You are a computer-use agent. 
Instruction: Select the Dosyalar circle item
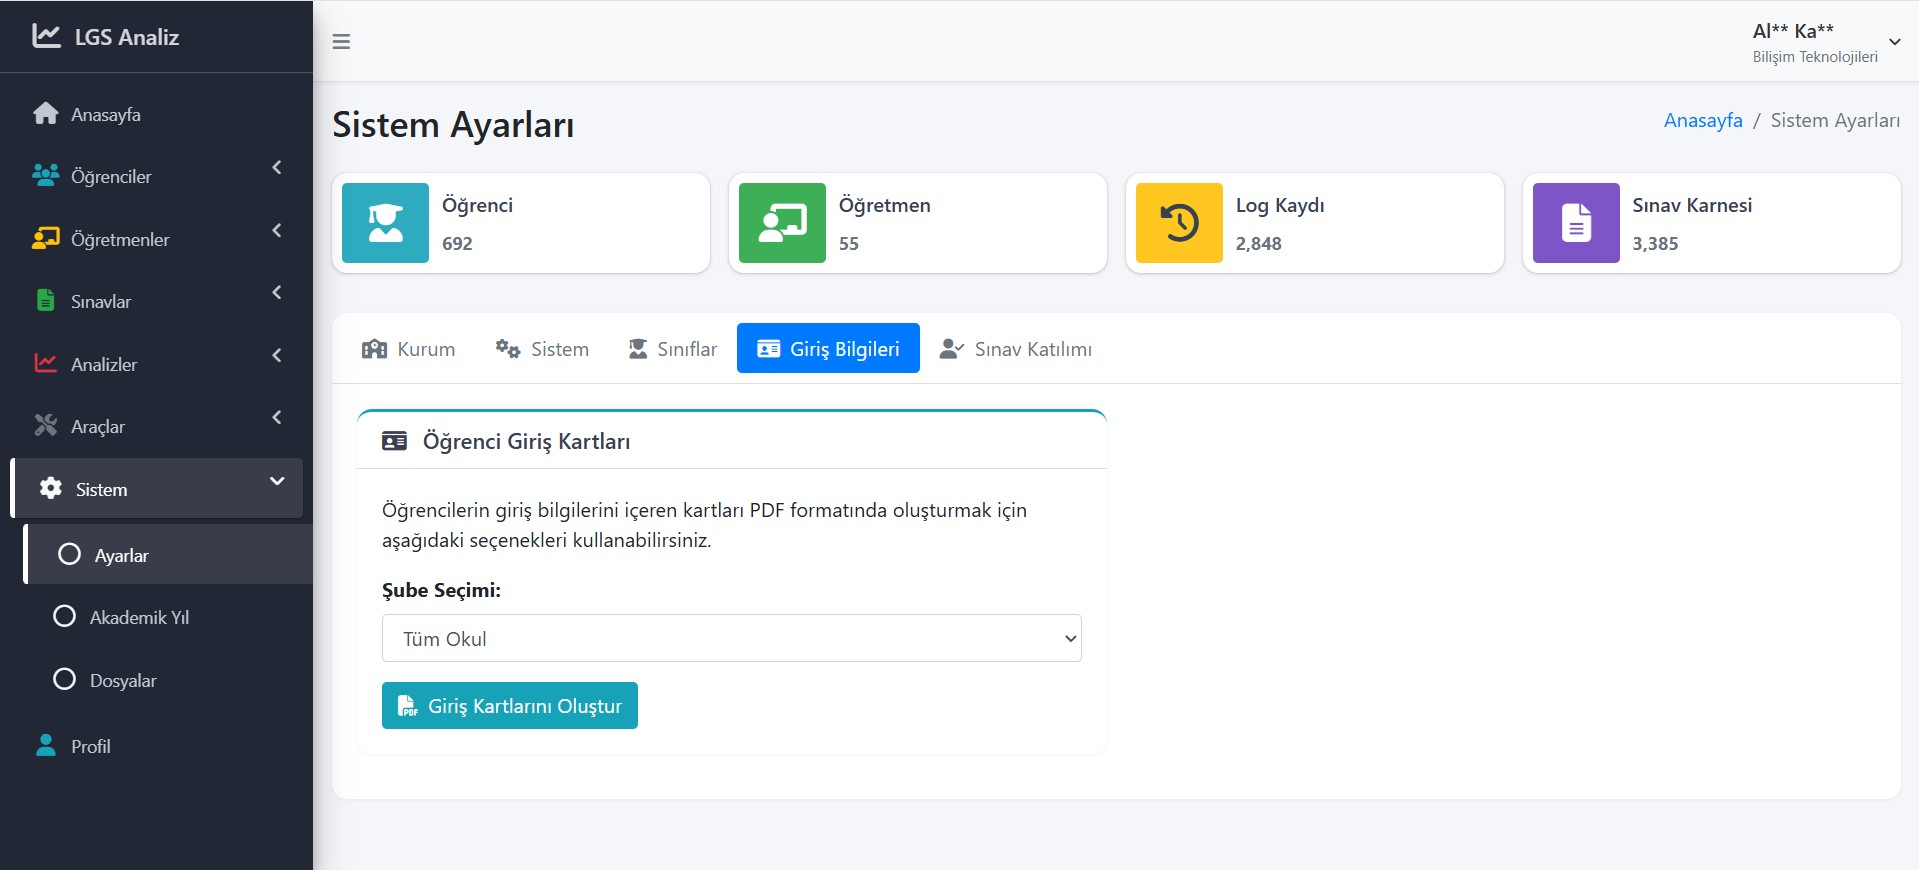[65, 680]
